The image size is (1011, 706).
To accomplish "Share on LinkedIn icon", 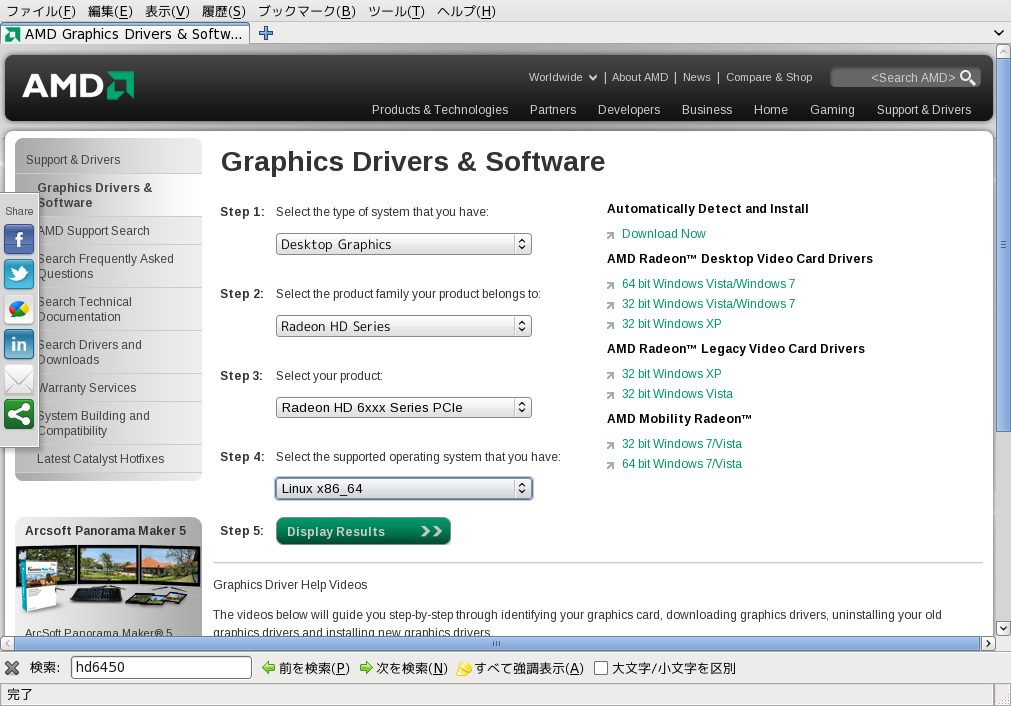I will (19, 344).
